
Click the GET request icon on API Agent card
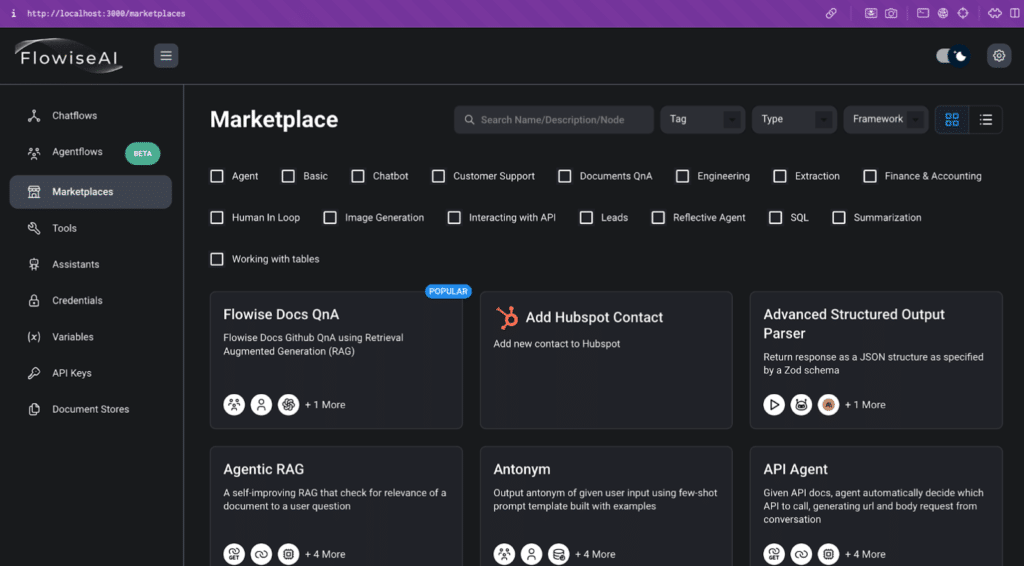coord(774,554)
